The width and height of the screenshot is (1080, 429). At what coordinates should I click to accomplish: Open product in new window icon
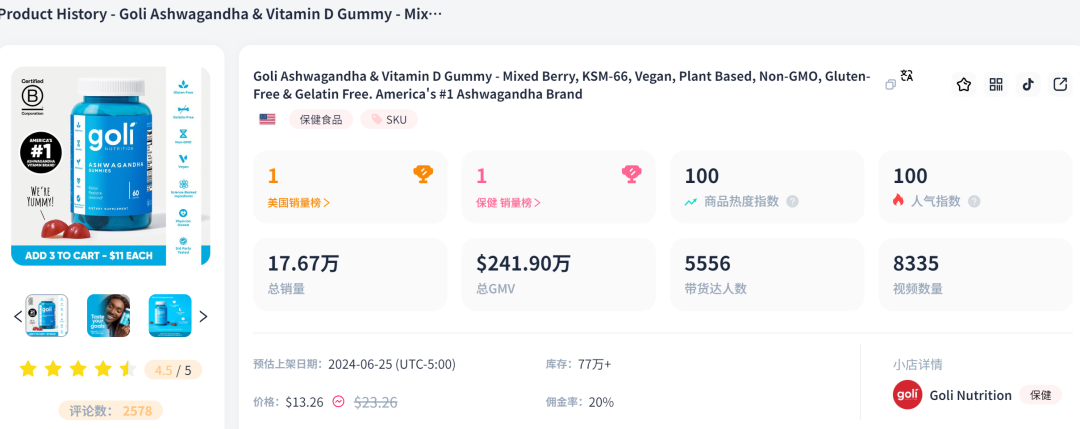tap(1060, 85)
